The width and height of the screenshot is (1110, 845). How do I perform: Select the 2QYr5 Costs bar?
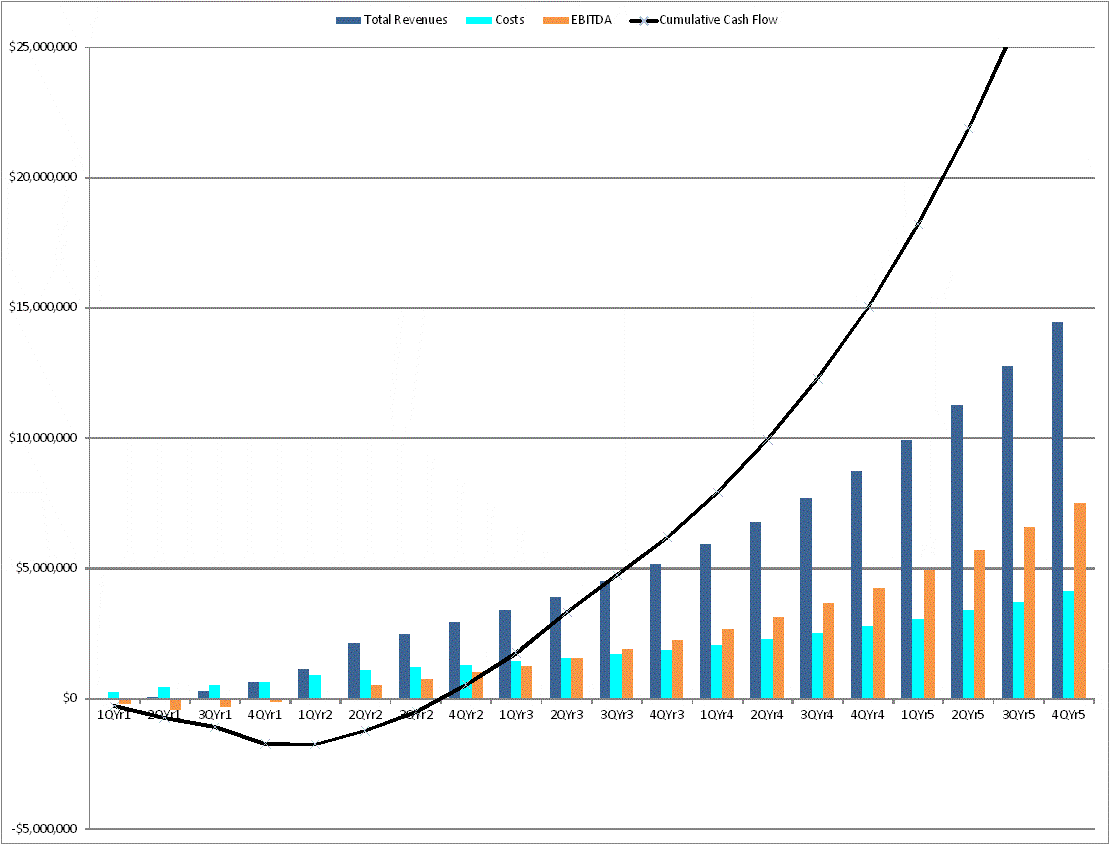pyautogui.click(x=968, y=653)
